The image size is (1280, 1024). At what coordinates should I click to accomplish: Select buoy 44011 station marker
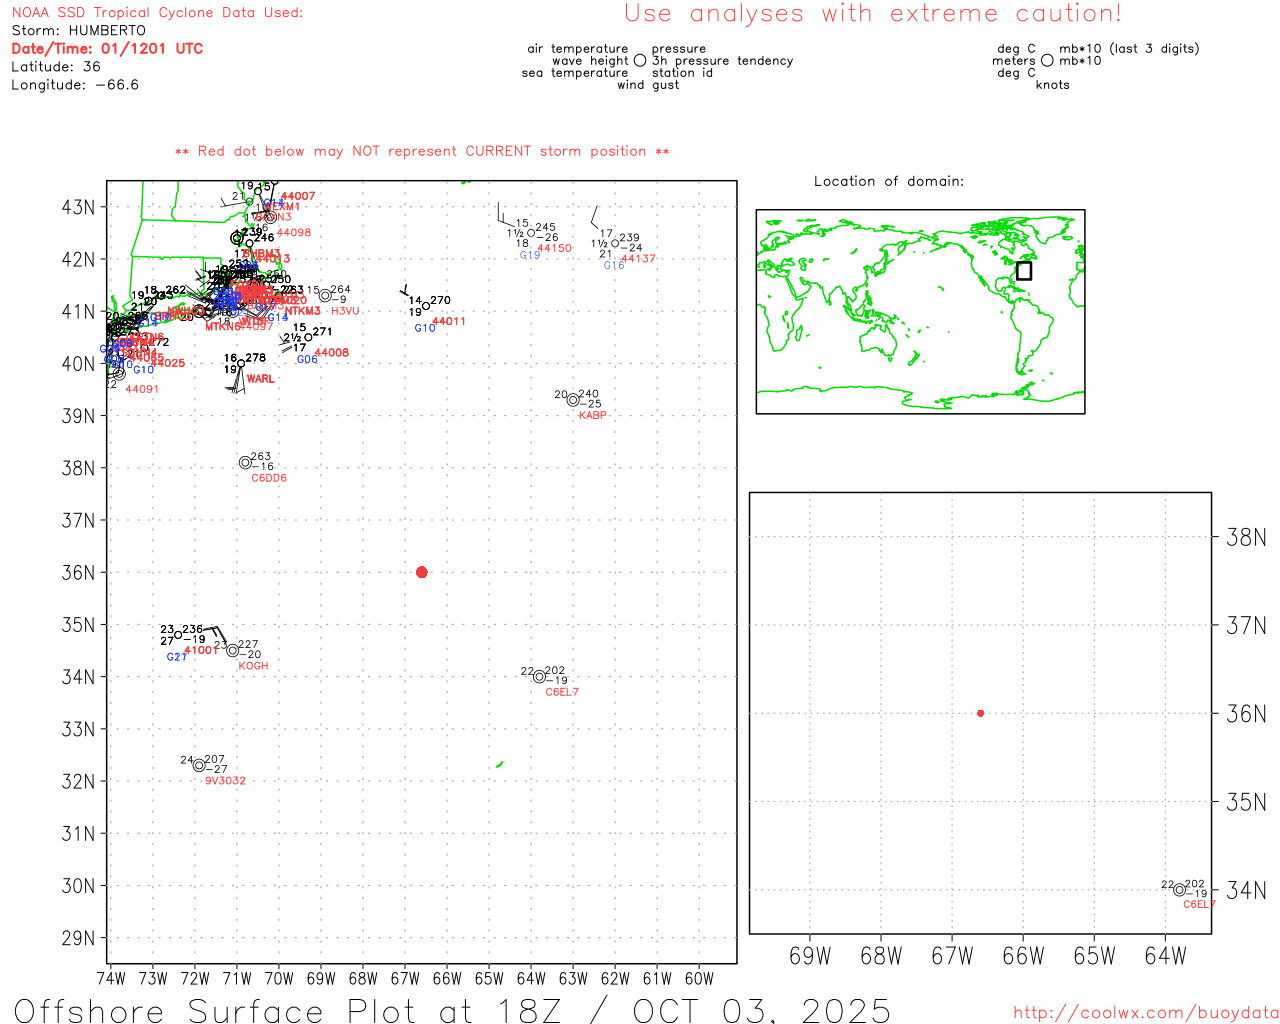[426, 306]
